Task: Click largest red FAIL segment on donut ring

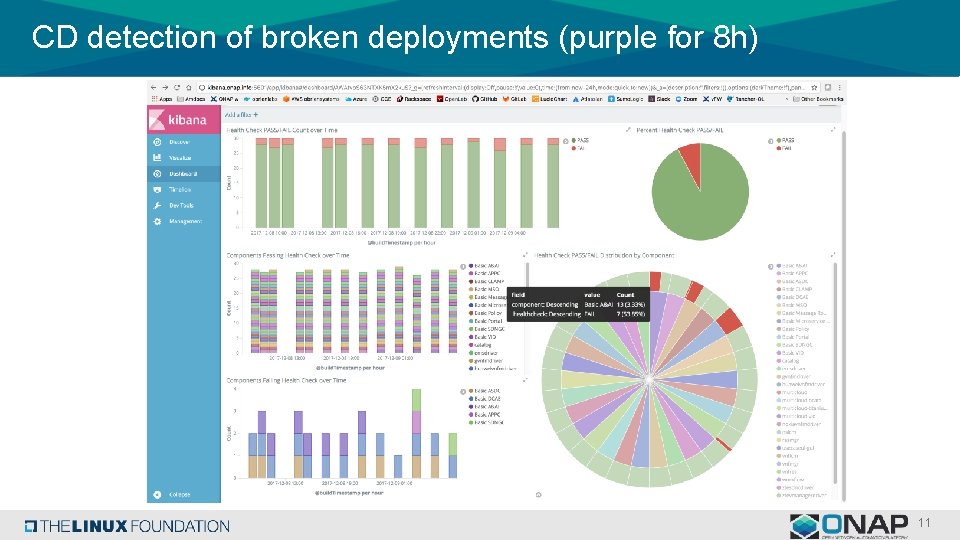Action: pyautogui.click(x=729, y=321)
